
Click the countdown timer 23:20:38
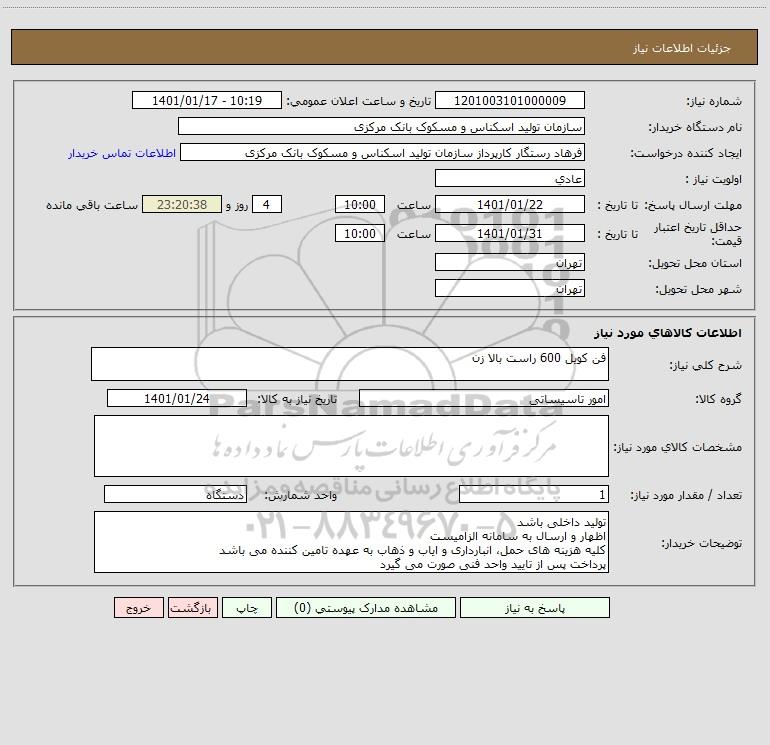[182, 204]
